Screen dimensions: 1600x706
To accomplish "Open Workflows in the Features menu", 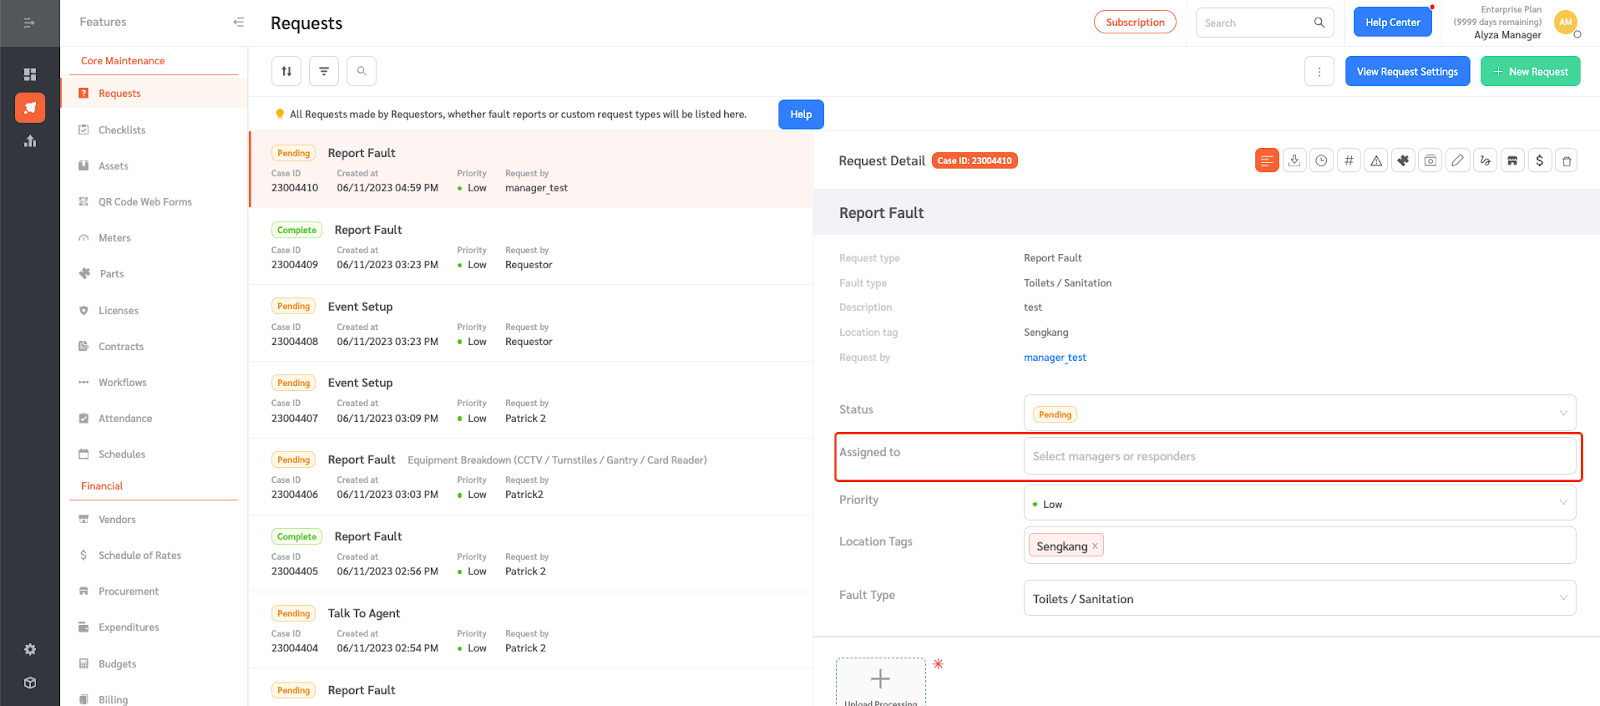I will pyautogui.click(x=122, y=383).
